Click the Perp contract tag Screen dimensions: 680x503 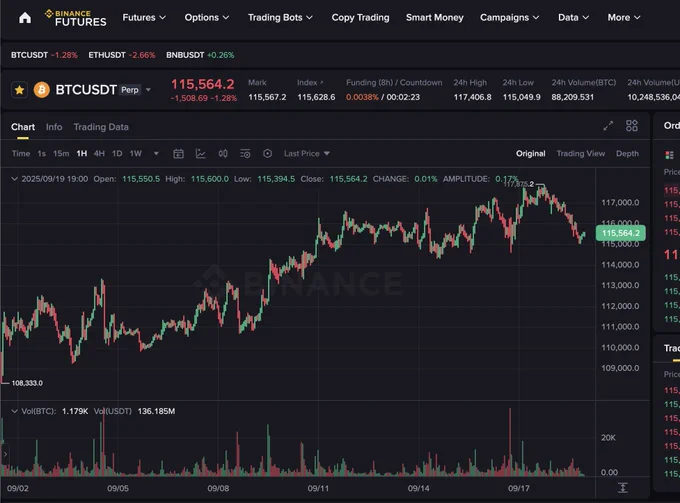tap(130, 90)
